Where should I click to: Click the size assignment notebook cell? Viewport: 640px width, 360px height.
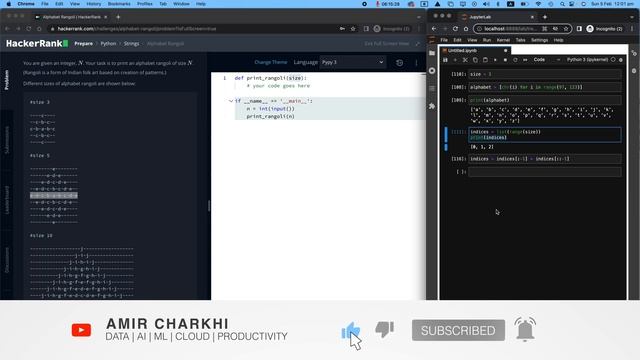[x=545, y=74]
